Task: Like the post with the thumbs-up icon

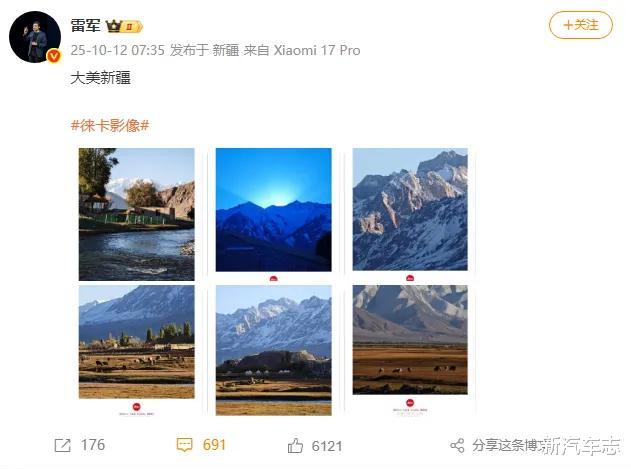Action: coord(295,446)
